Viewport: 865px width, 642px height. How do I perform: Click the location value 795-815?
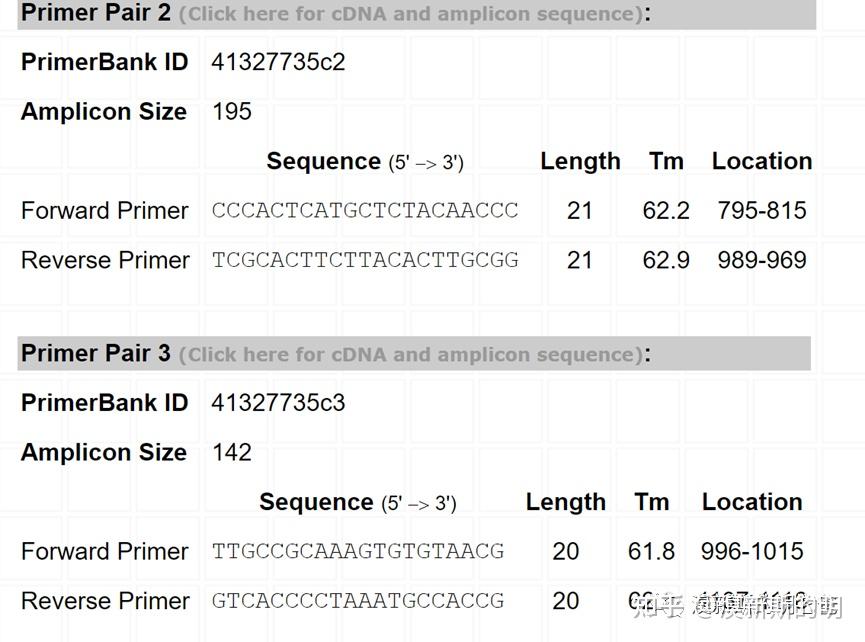pos(762,211)
